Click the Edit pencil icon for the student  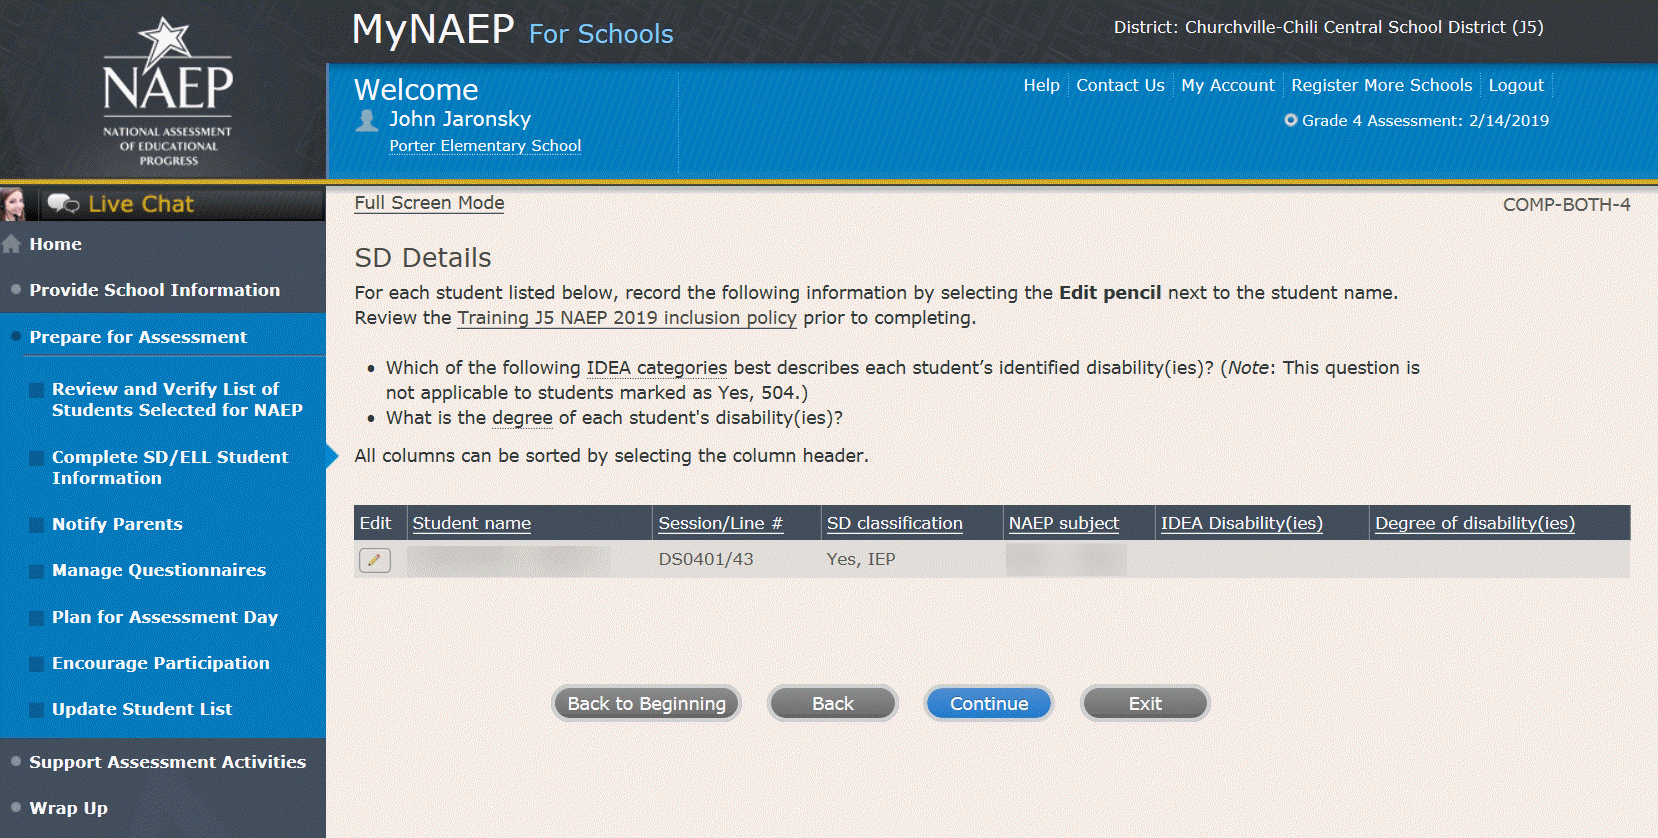[x=375, y=560]
